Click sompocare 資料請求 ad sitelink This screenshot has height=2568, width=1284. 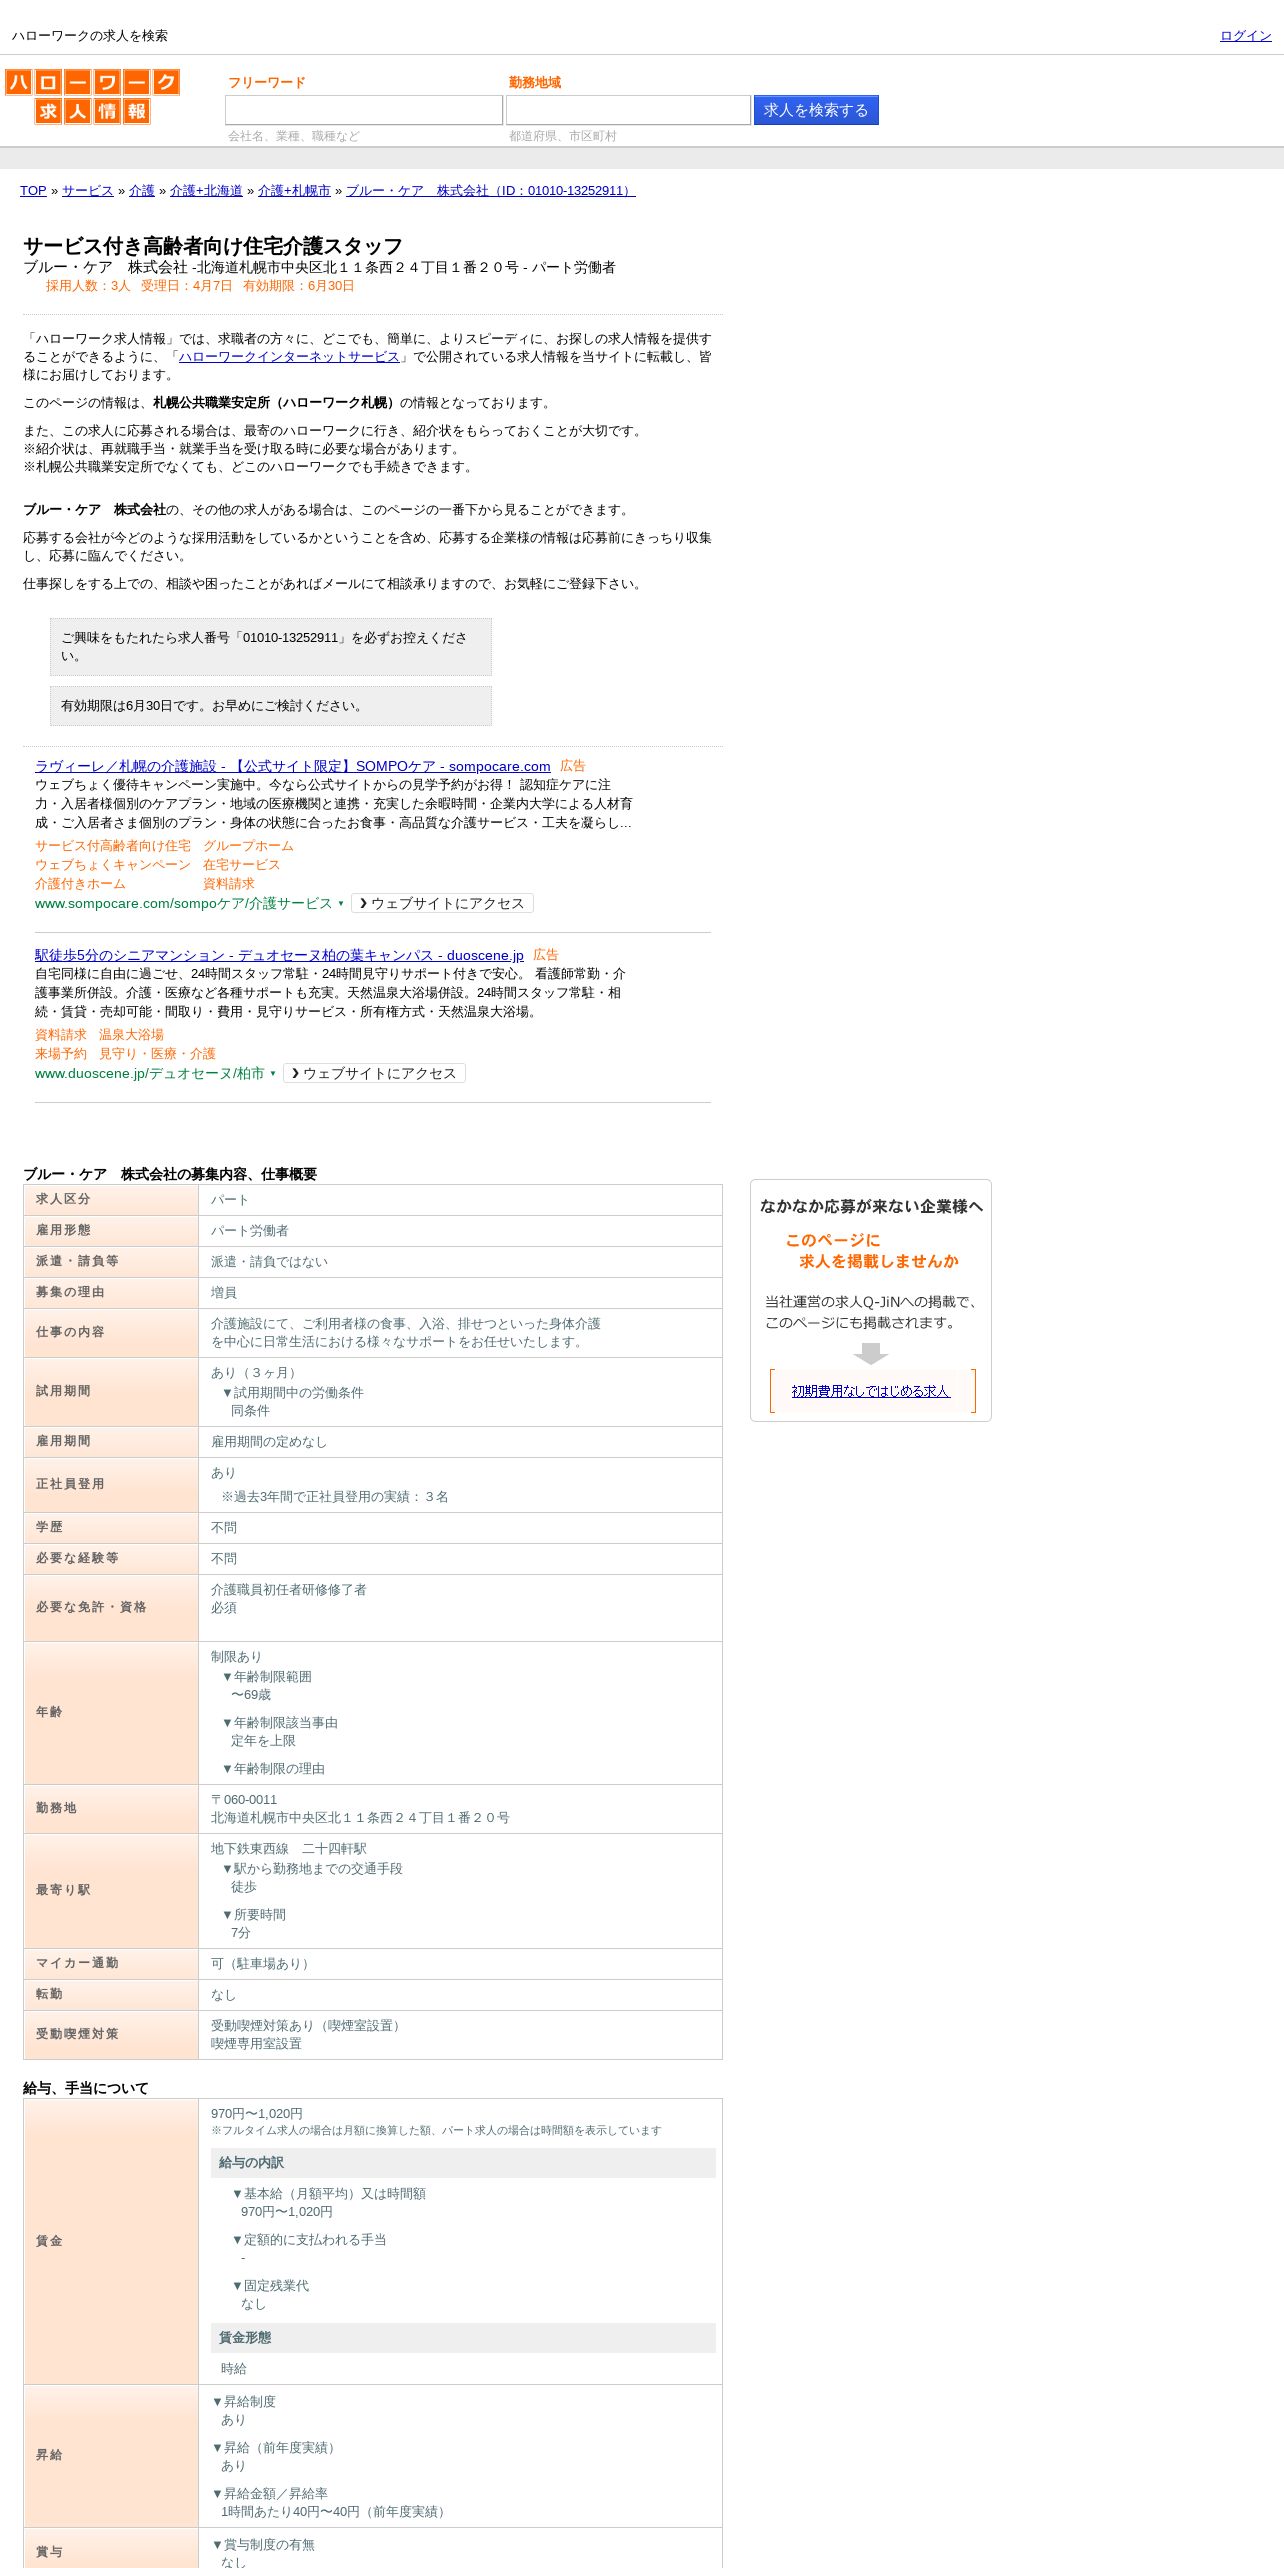229,884
